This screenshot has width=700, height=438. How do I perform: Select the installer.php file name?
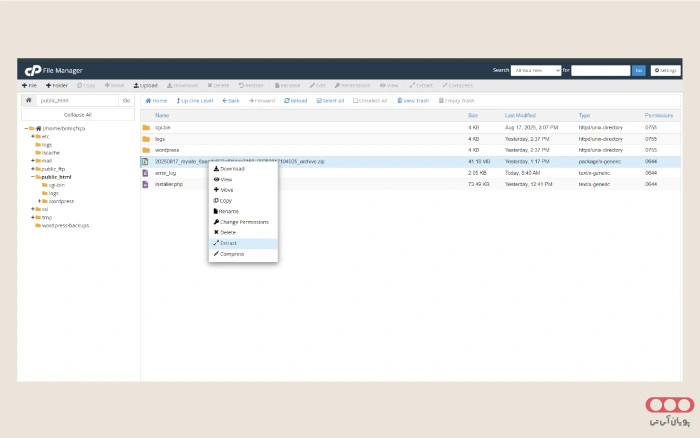pos(169,184)
